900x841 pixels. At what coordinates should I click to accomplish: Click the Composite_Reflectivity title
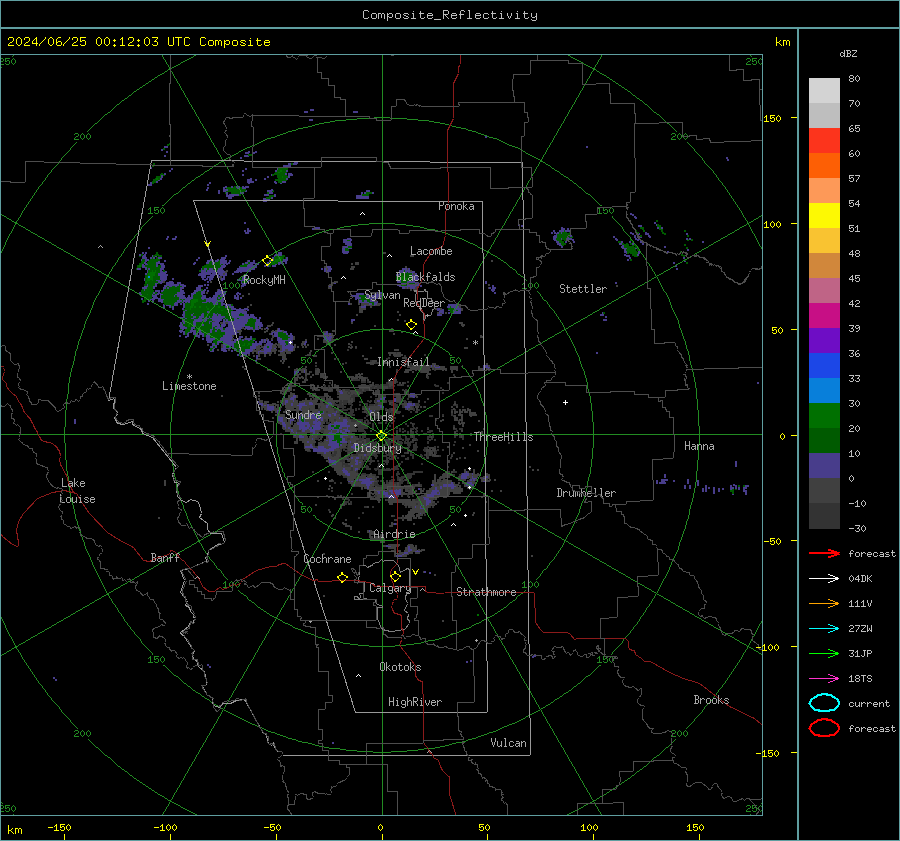click(450, 15)
